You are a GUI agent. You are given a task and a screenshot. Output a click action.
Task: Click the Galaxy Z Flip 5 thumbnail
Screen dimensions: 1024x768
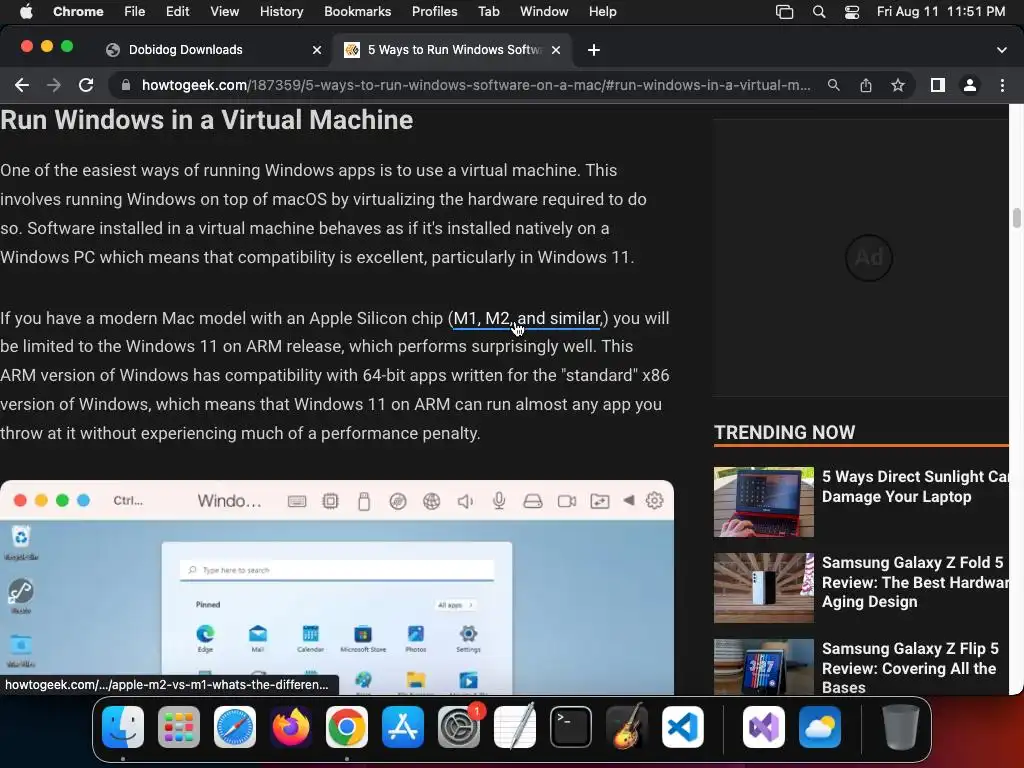(x=763, y=667)
